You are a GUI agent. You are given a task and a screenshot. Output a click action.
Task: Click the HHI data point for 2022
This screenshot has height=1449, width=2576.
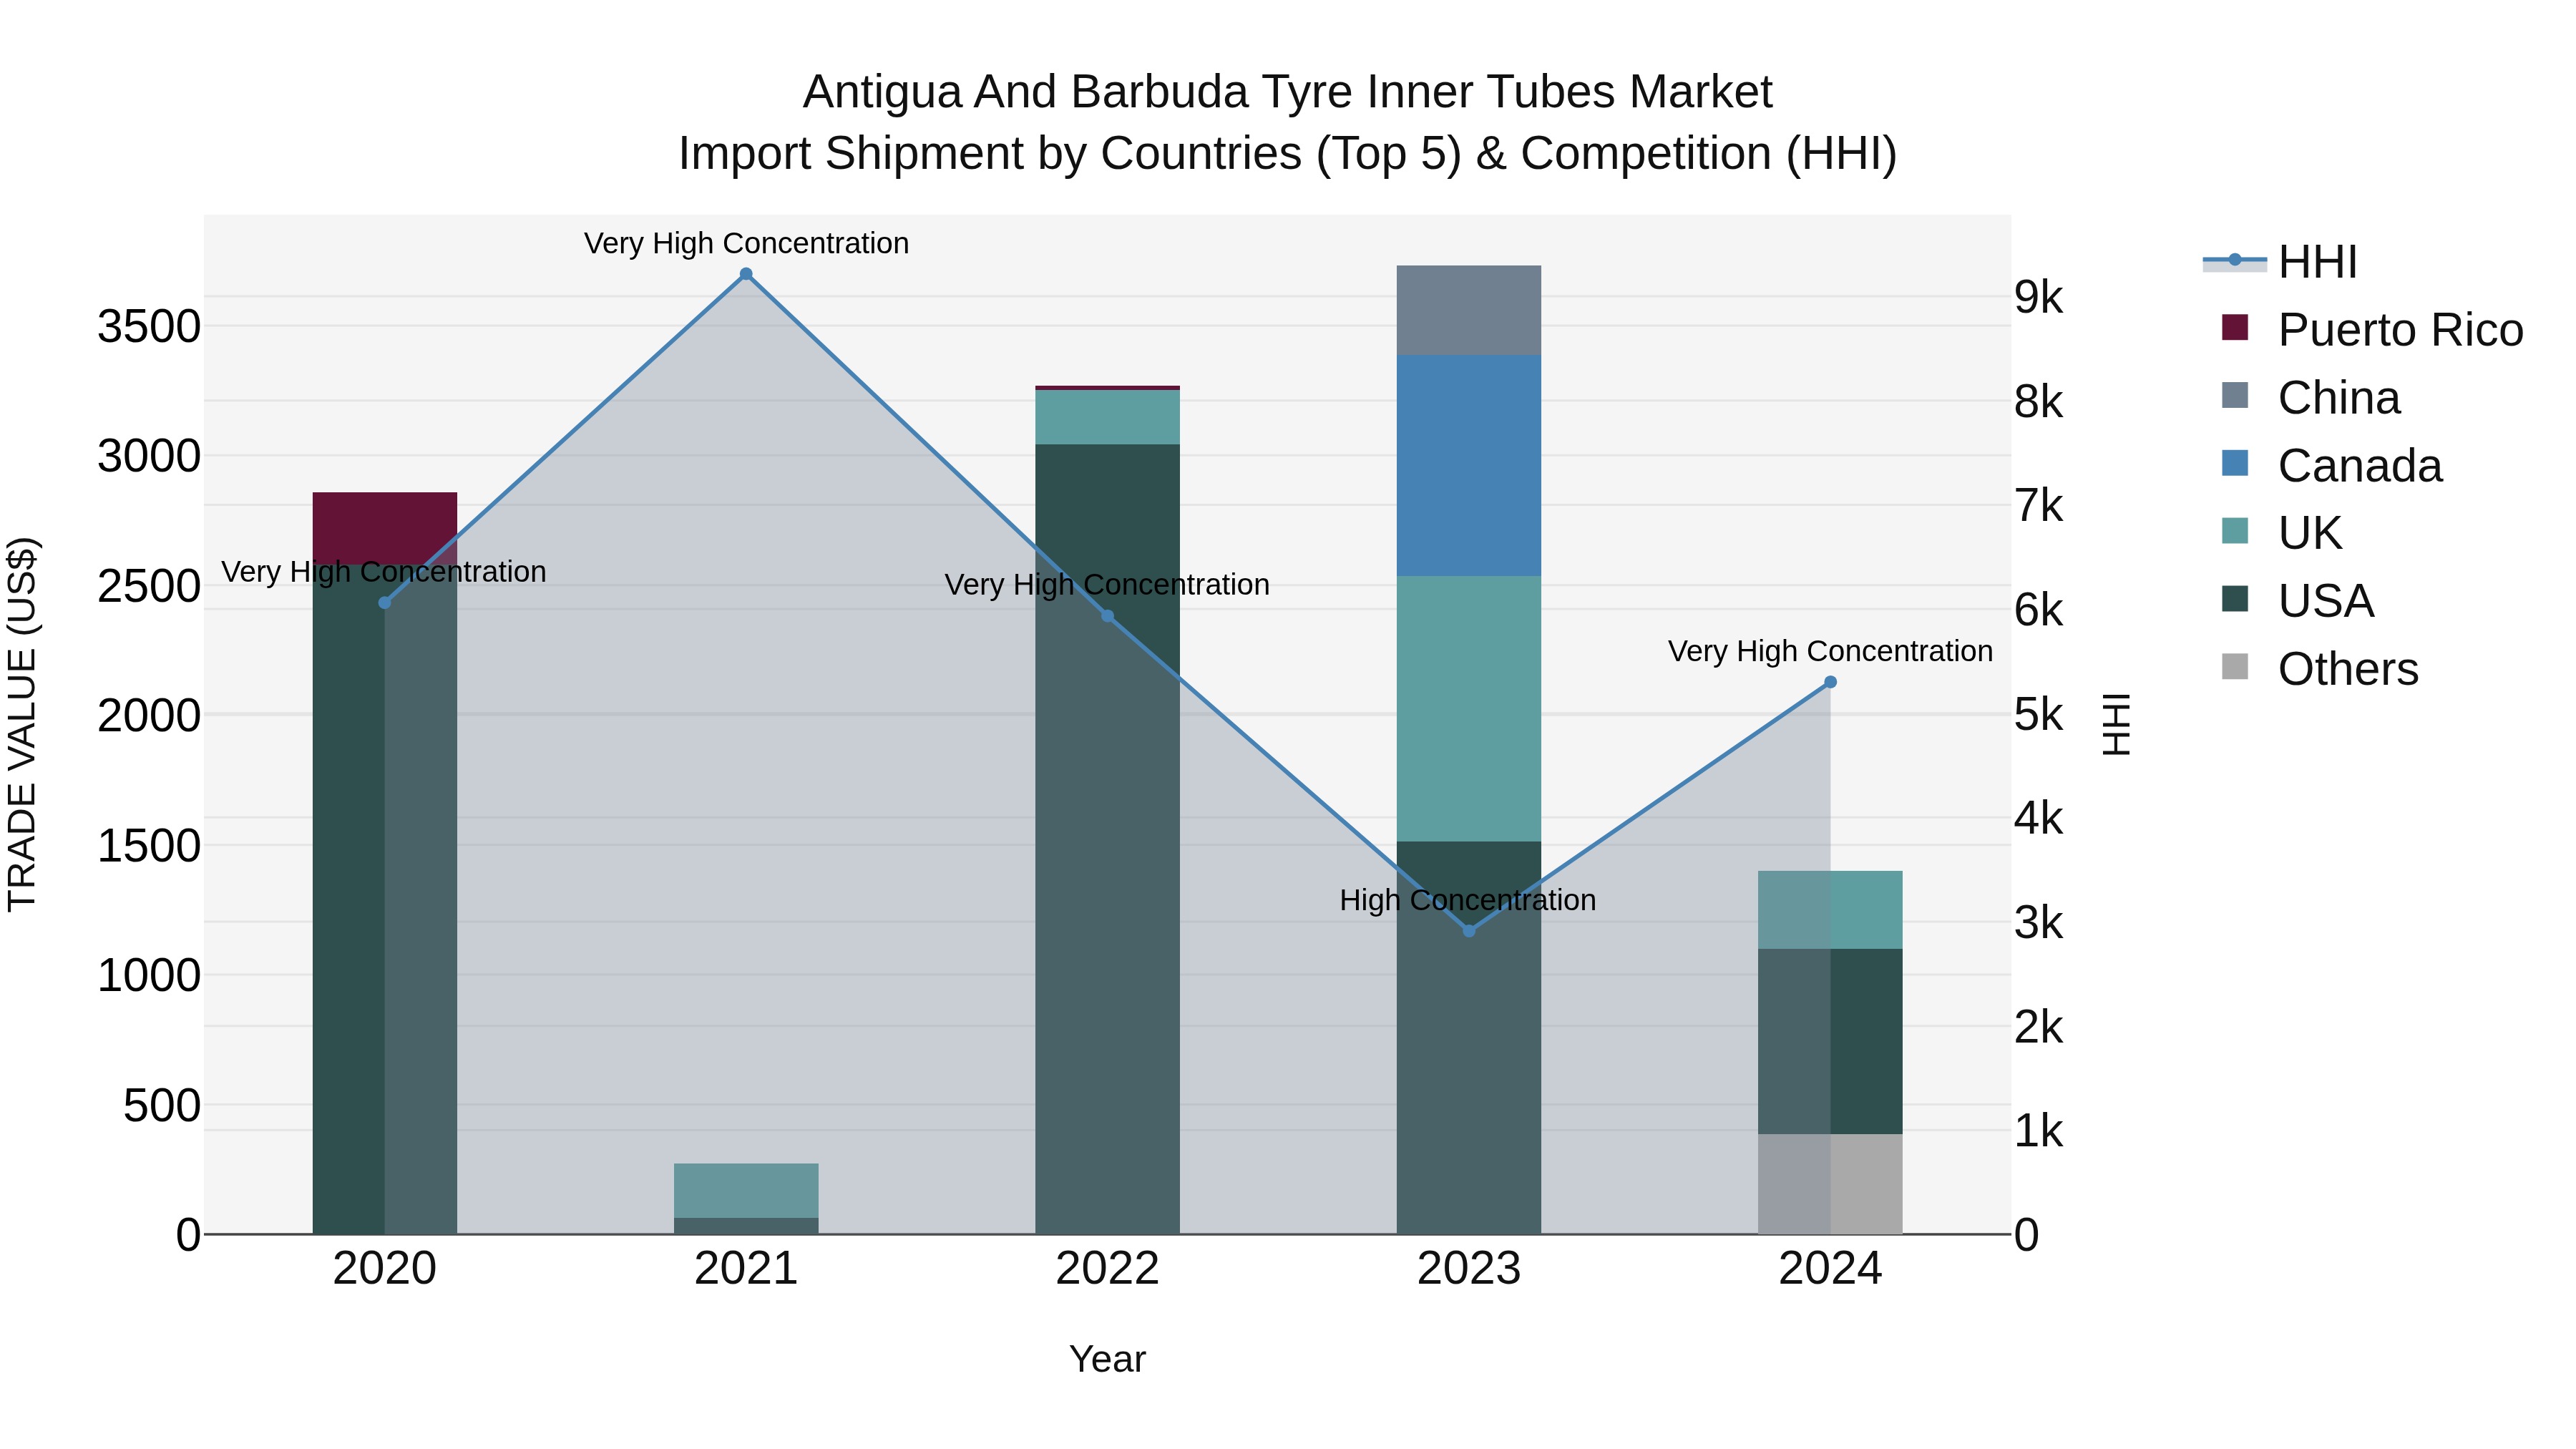point(1108,616)
